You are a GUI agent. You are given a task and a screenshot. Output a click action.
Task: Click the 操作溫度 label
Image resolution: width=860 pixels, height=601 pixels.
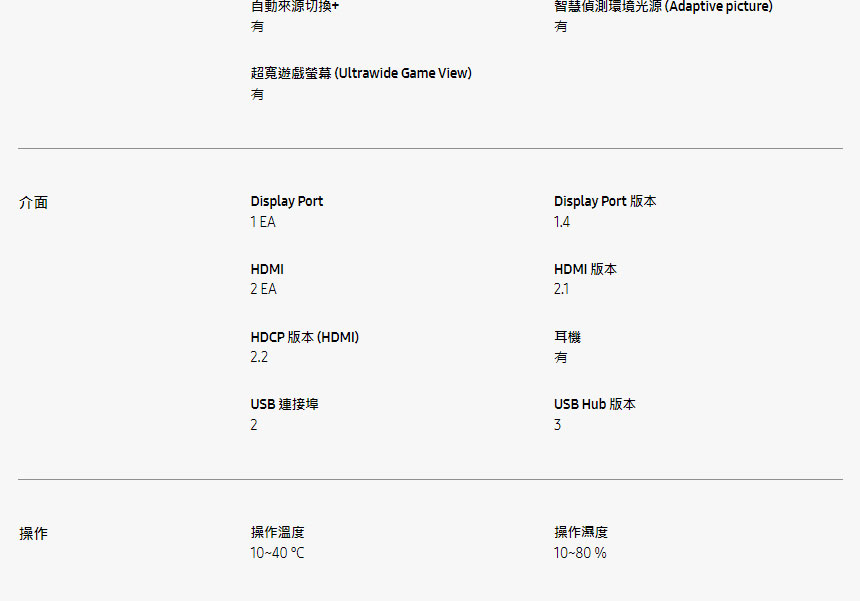tap(277, 532)
